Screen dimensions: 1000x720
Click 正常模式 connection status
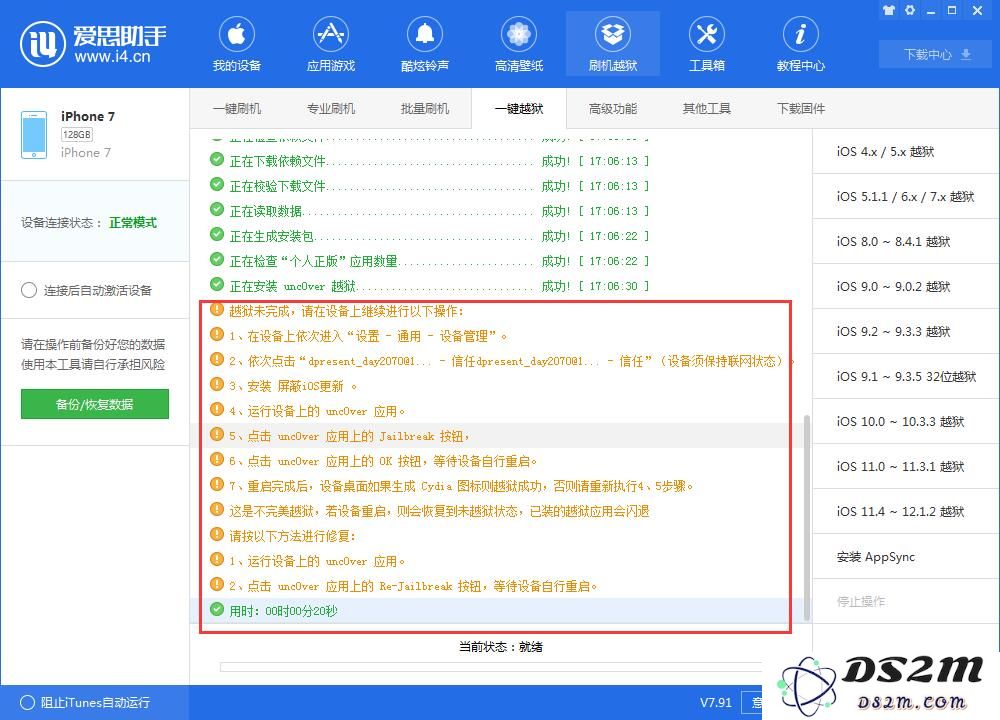133,223
